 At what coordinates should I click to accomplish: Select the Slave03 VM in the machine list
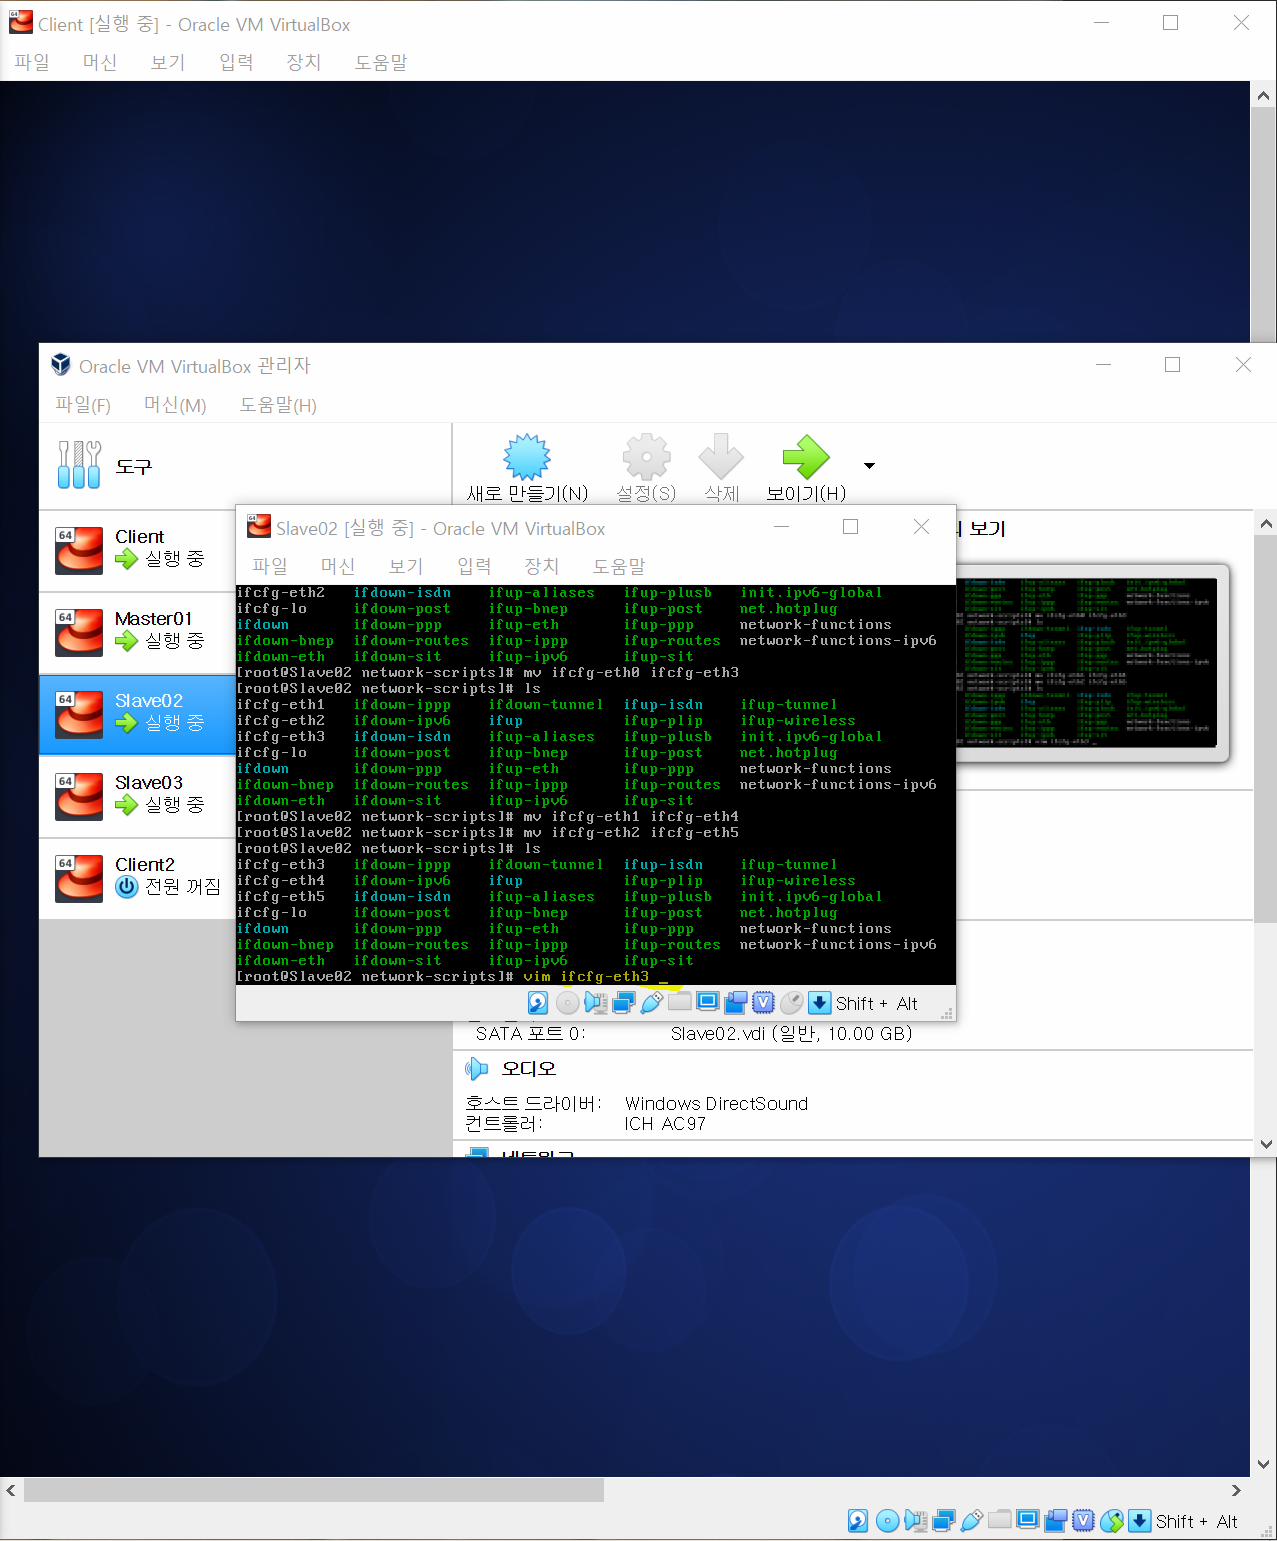pyautogui.click(x=138, y=796)
